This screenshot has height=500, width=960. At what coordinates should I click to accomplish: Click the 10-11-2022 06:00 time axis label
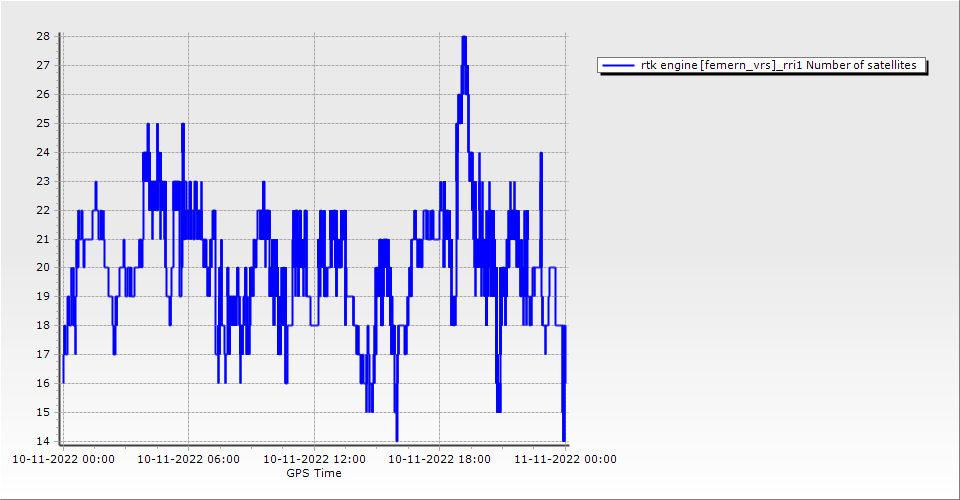(x=188, y=459)
